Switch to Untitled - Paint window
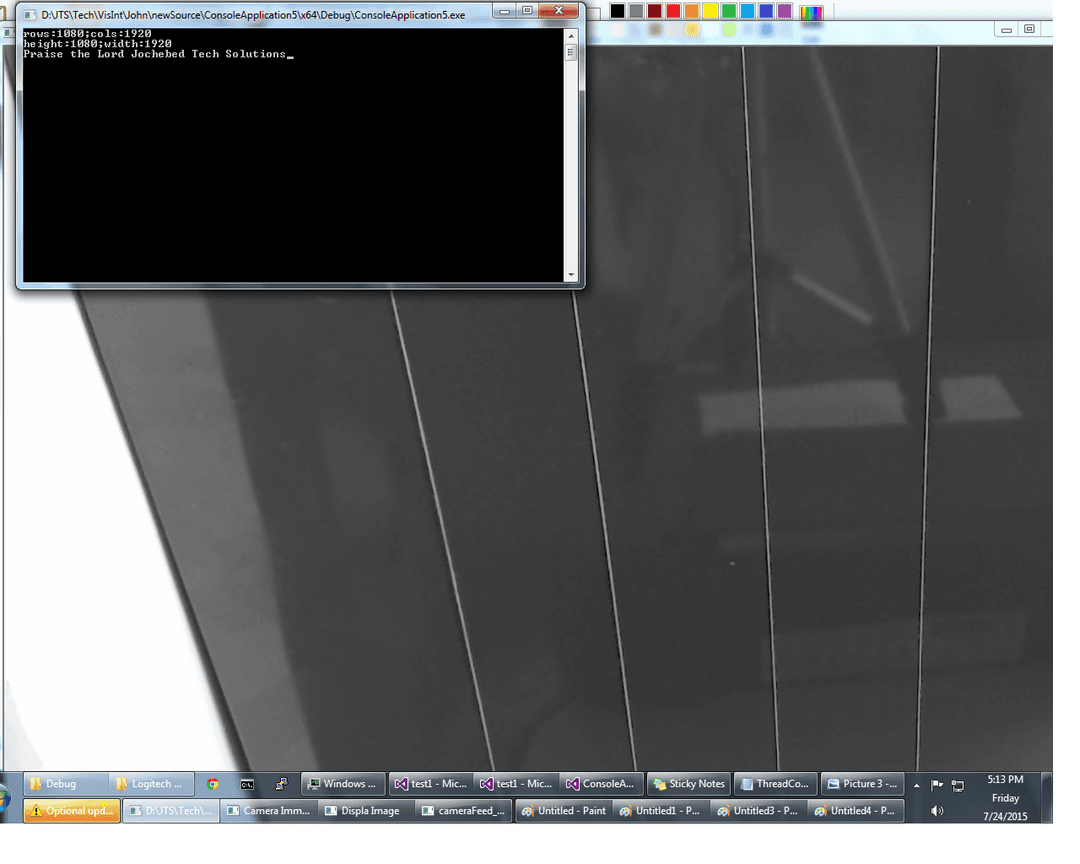This screenshot has width=1080, height=864. pyautogui.click(x=563, y=811)
